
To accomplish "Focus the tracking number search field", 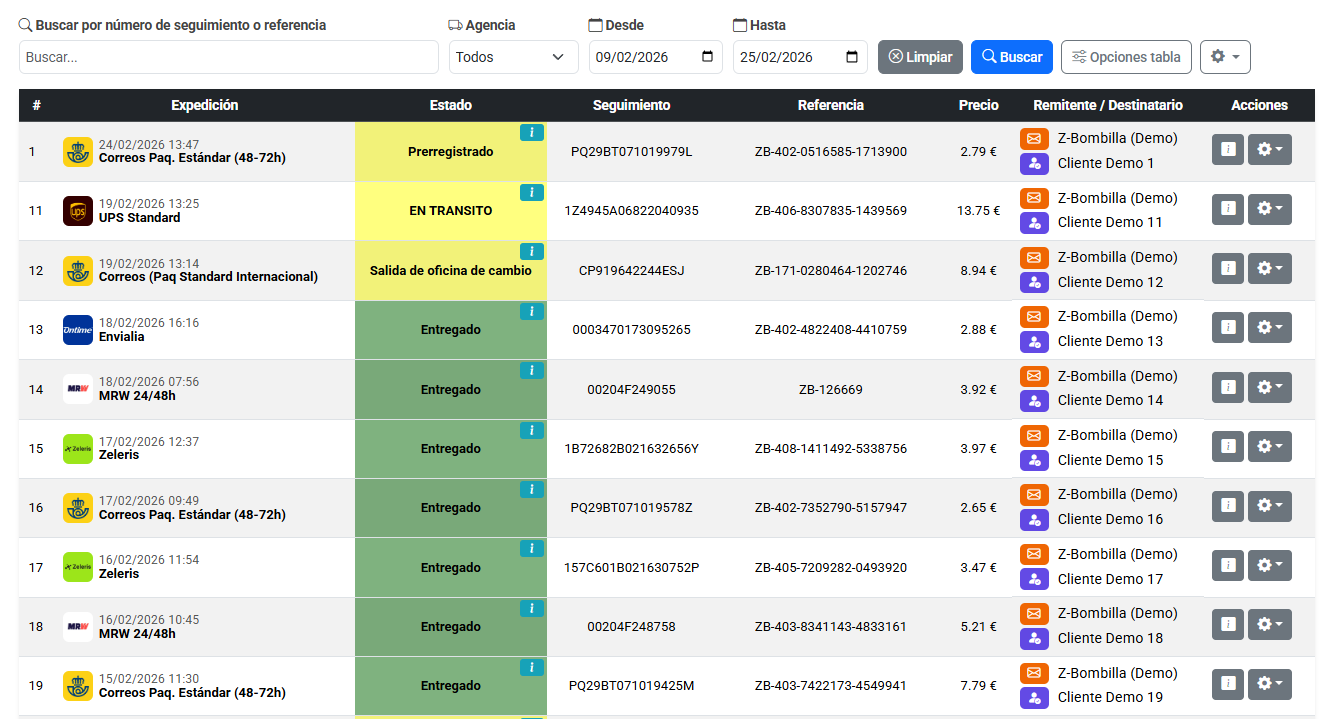I will point(228,57).
